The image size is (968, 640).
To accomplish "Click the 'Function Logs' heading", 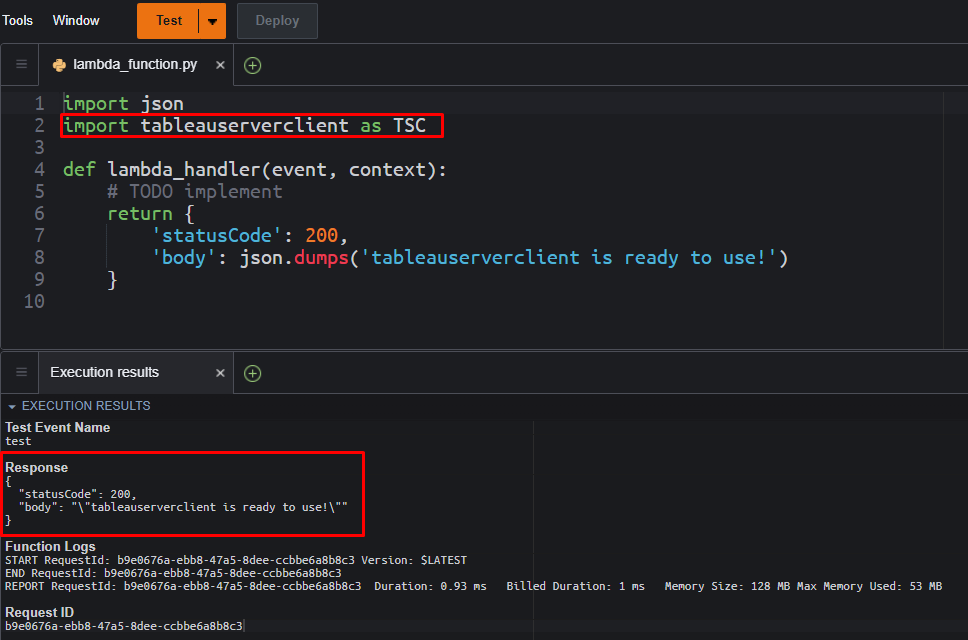I will (50, 546).
